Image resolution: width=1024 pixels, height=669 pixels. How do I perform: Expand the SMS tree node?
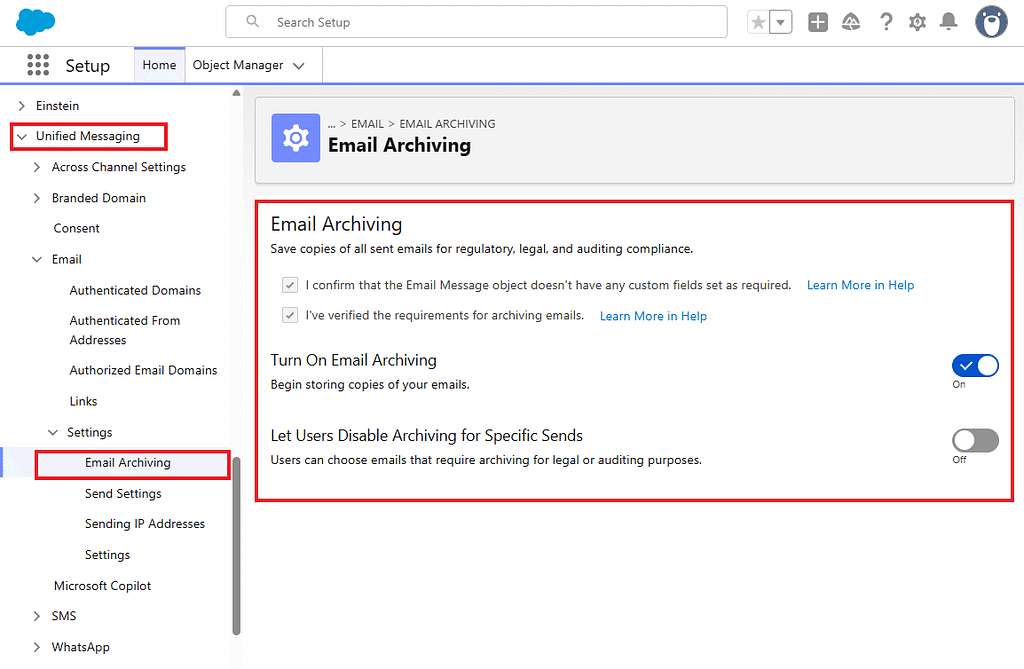(x=37, y=616)
